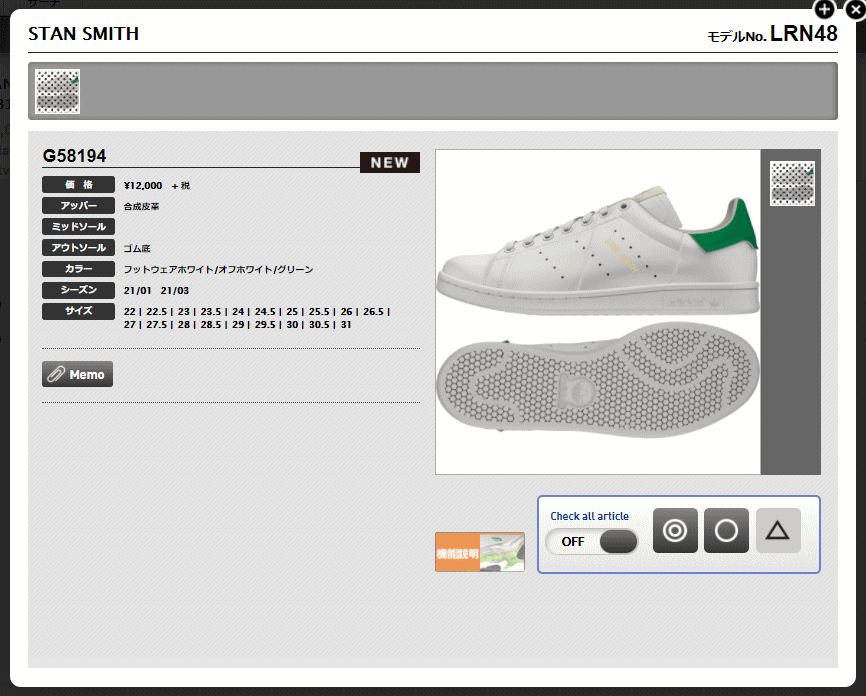This screenshot has height=696, width=866.
Task: Click the model number LRN48
Action: pyautogui.click(x=804, y=34)
